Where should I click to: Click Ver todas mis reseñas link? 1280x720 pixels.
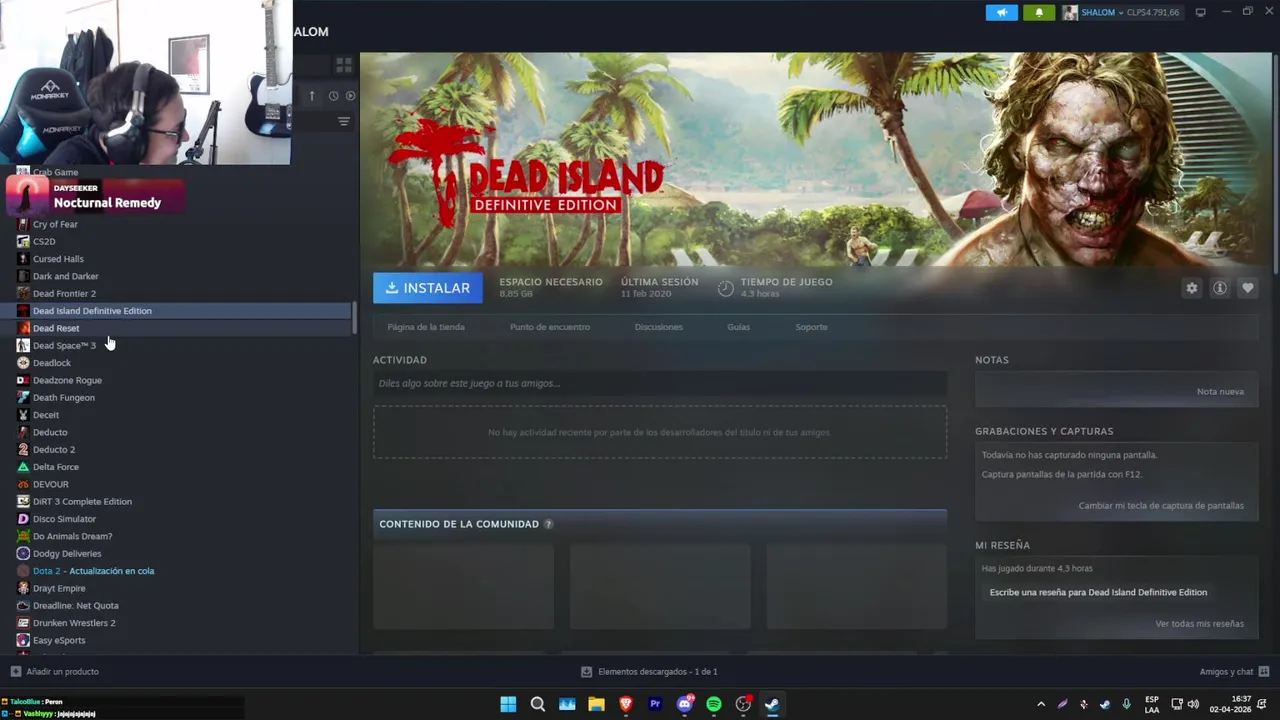pyautogui.click(x=1199, y=623)
